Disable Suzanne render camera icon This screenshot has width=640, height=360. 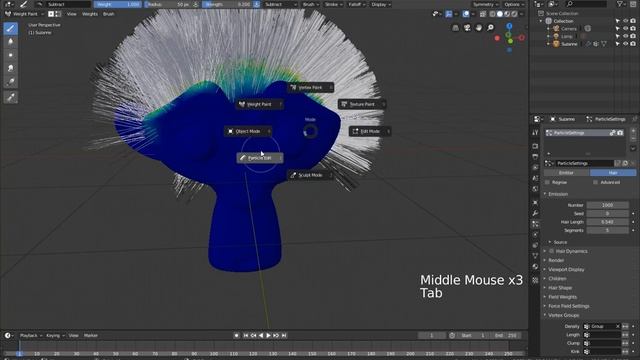(x=633, y=44)
